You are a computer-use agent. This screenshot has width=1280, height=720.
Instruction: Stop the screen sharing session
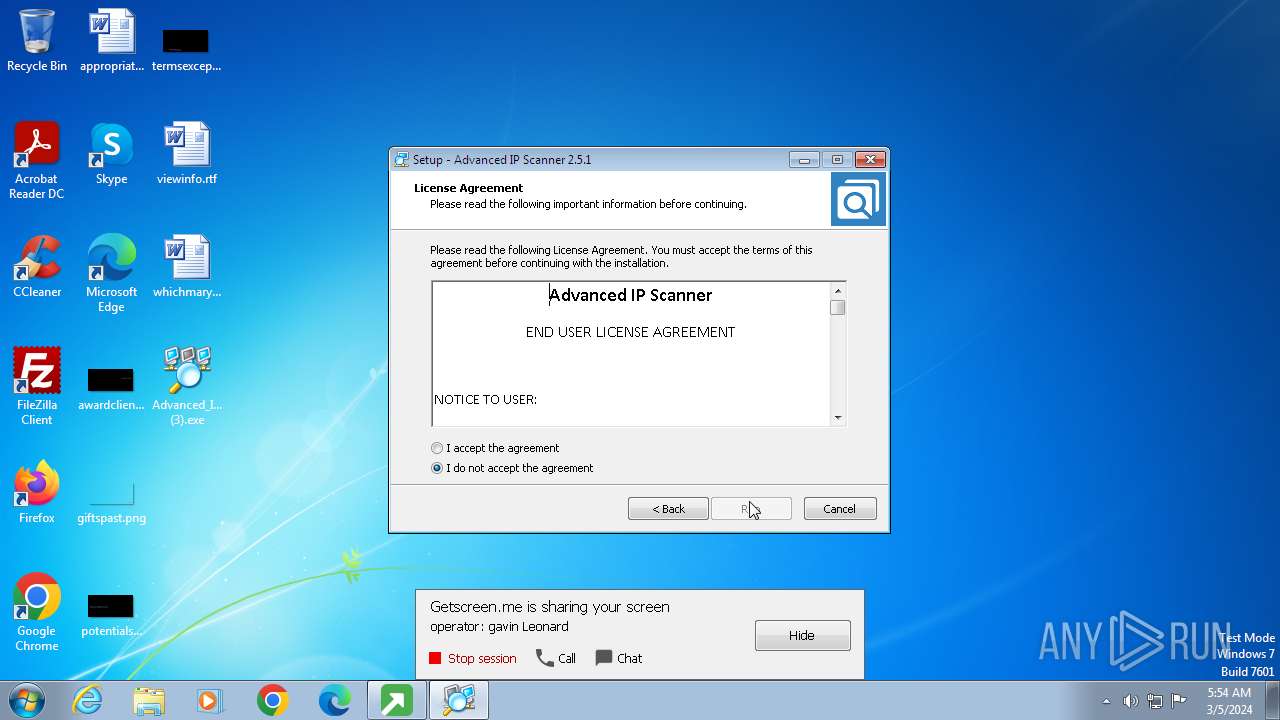(x=473, y=658)
